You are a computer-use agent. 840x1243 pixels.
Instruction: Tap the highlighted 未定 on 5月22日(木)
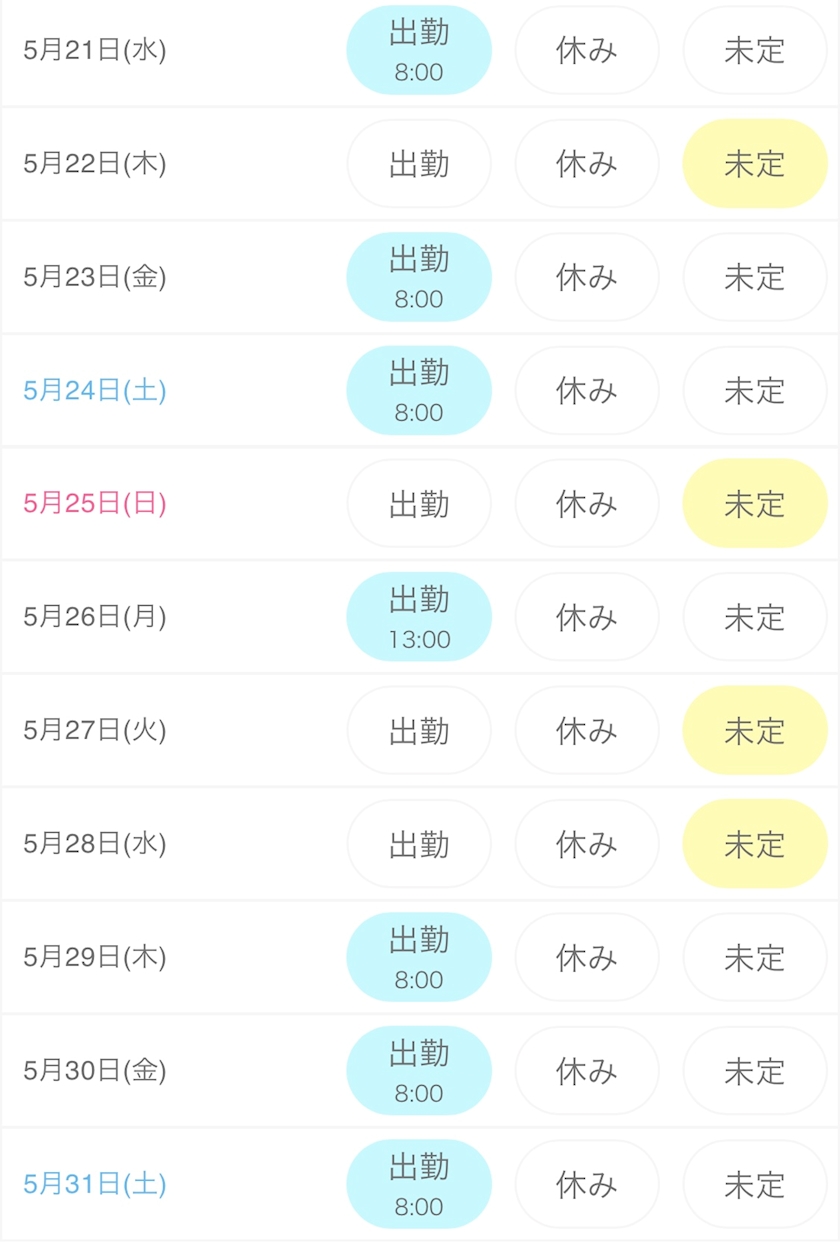[755, 164]
